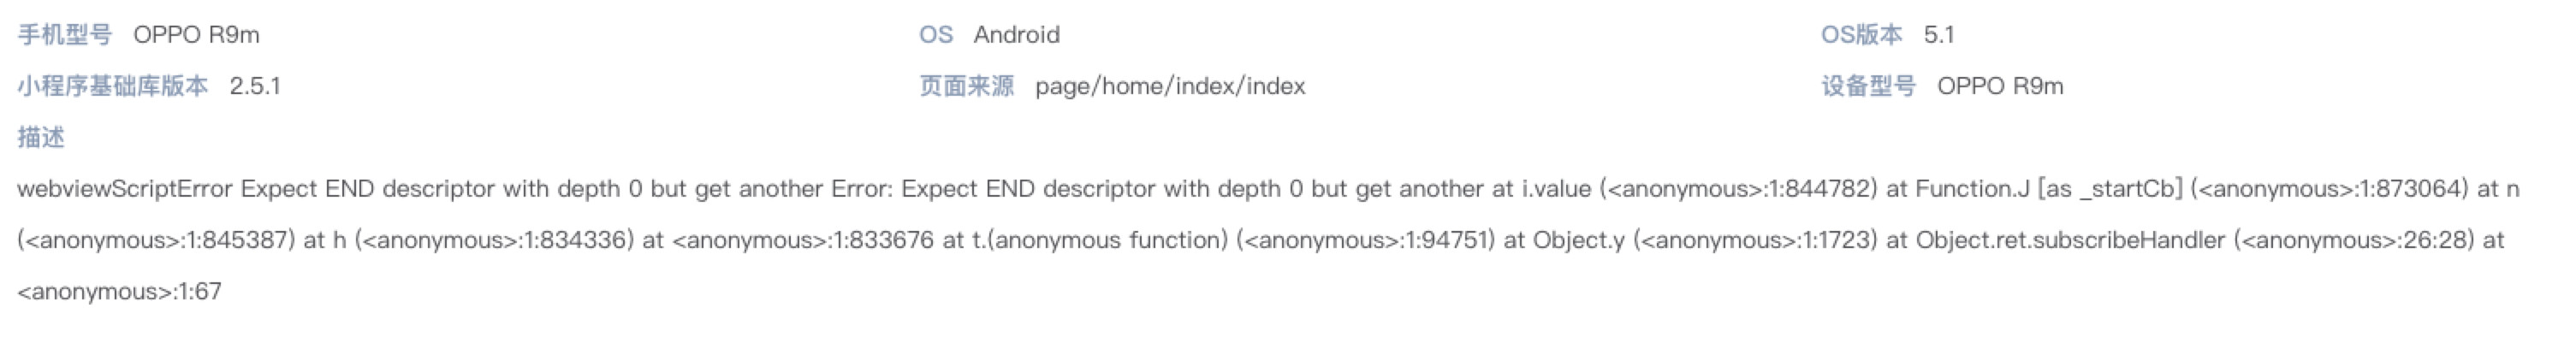Click the 页面来源 label

(966, 86)
